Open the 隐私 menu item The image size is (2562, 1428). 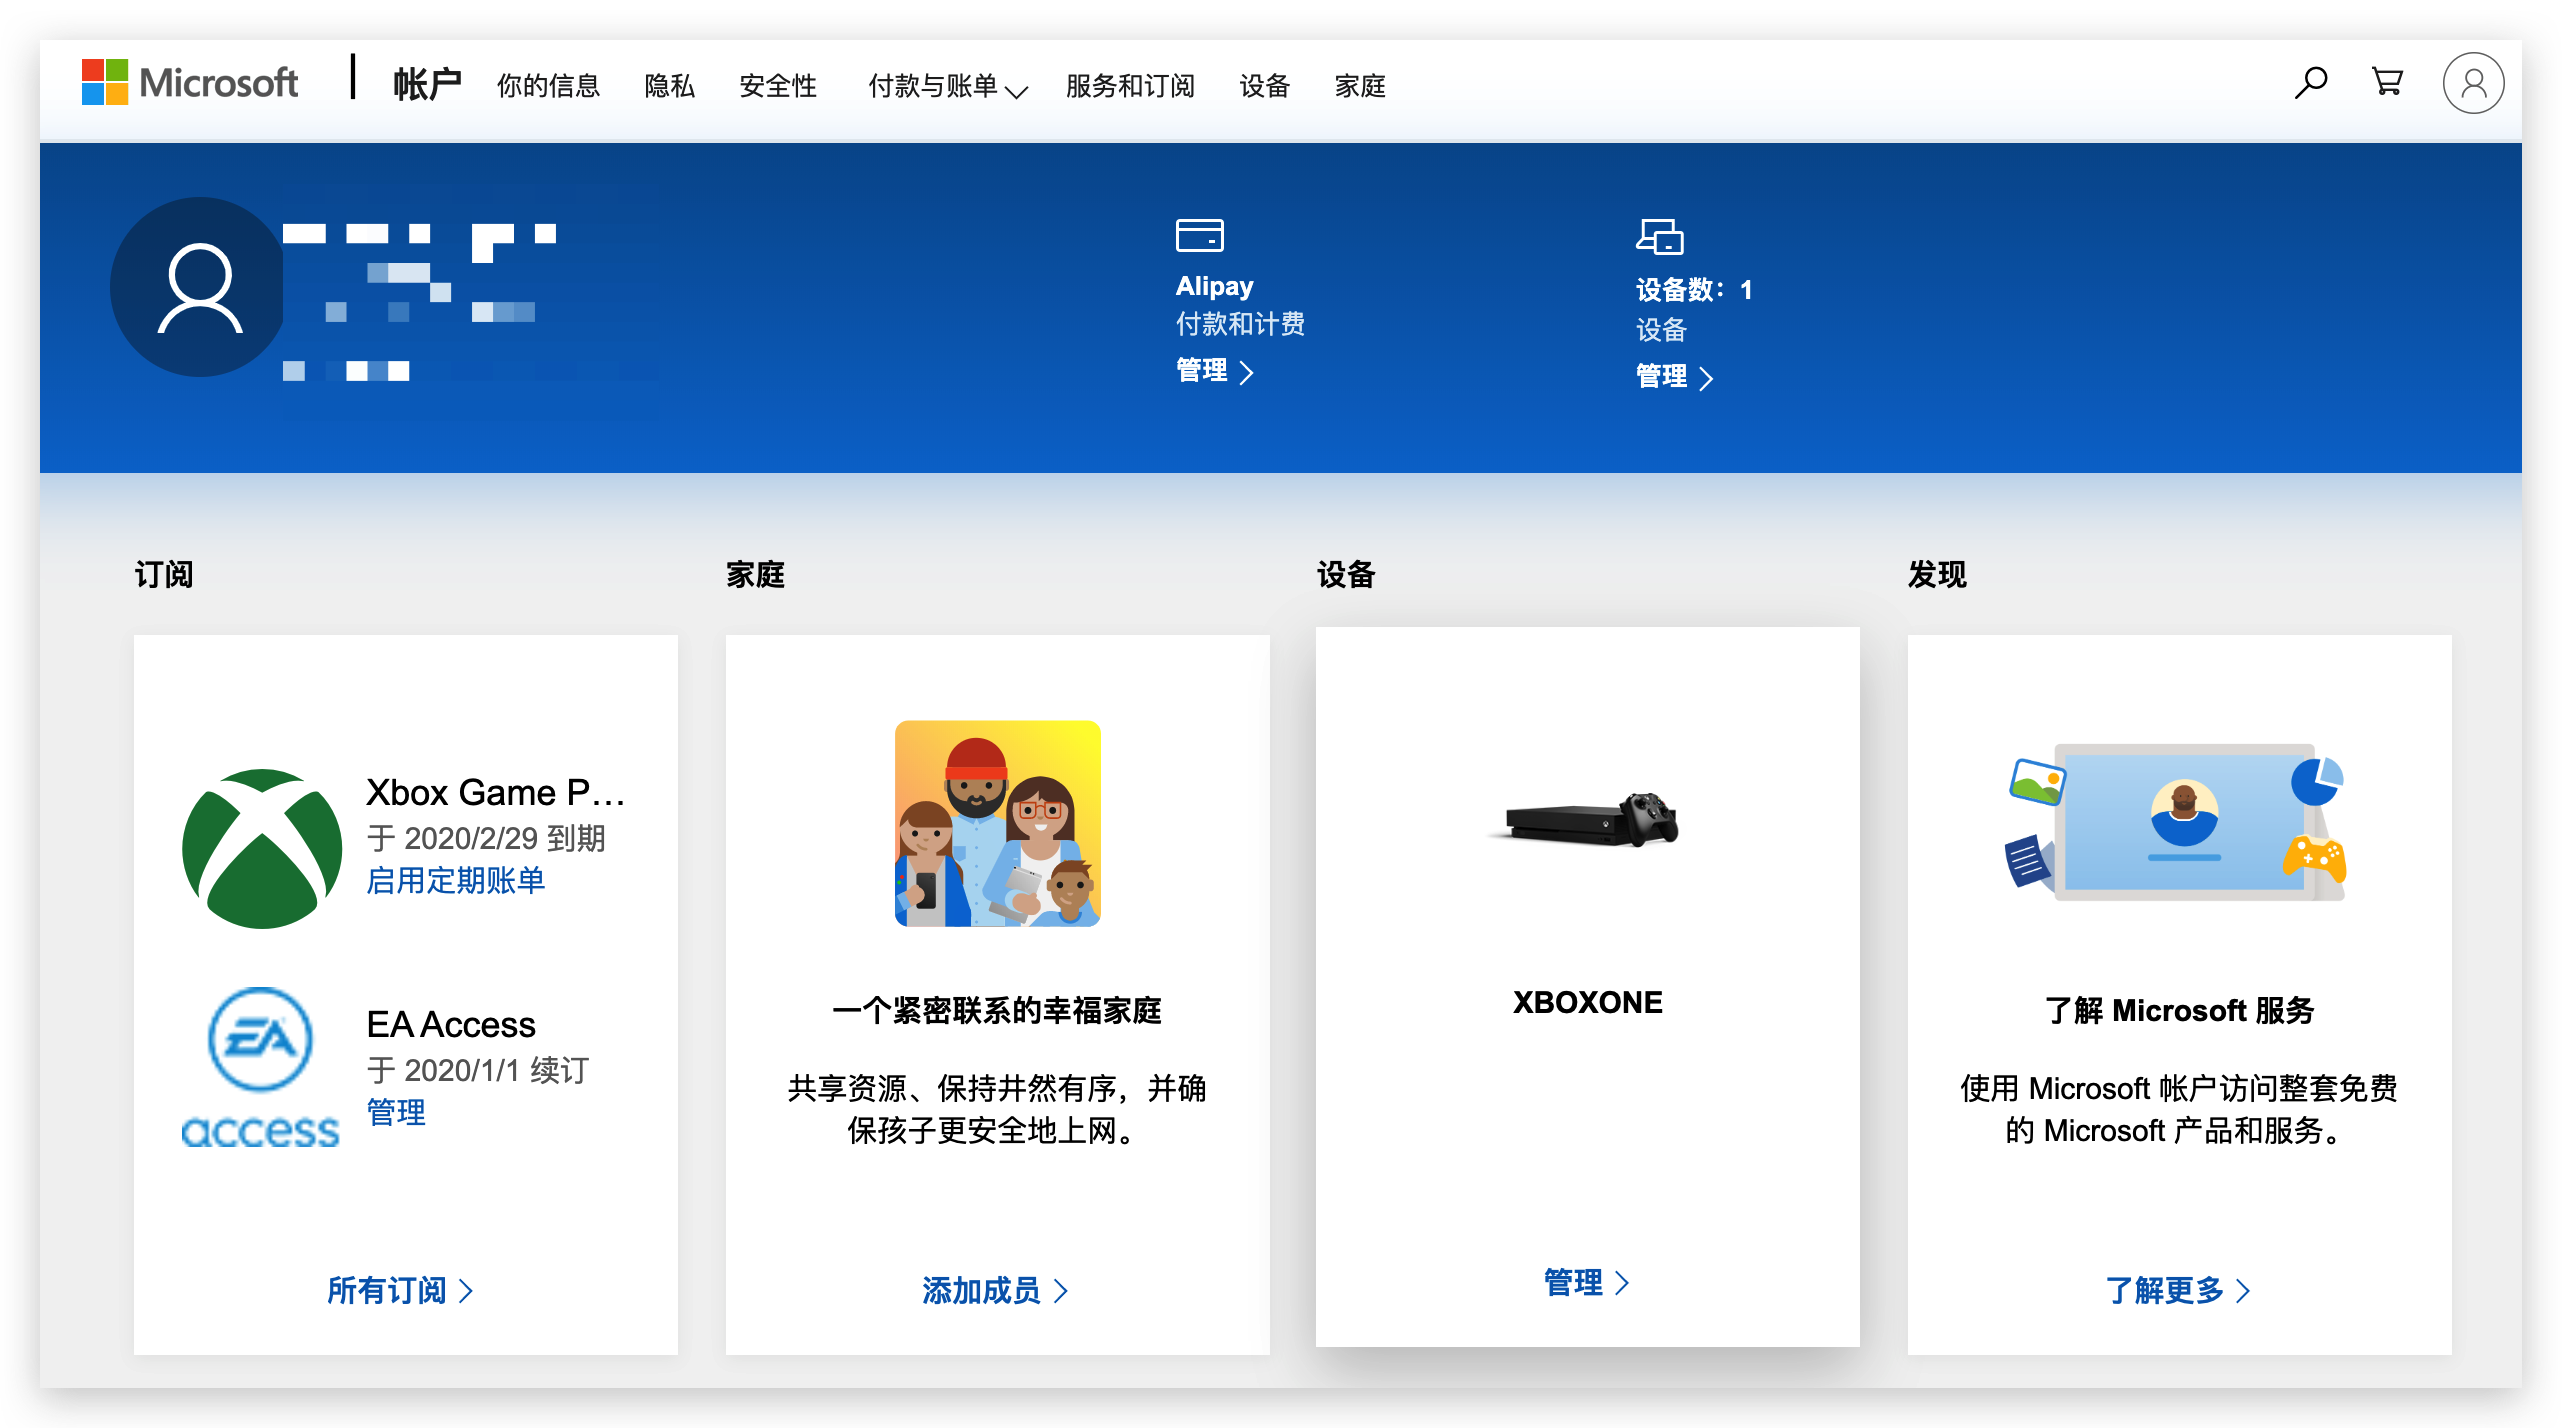click(x=670, y=86)
